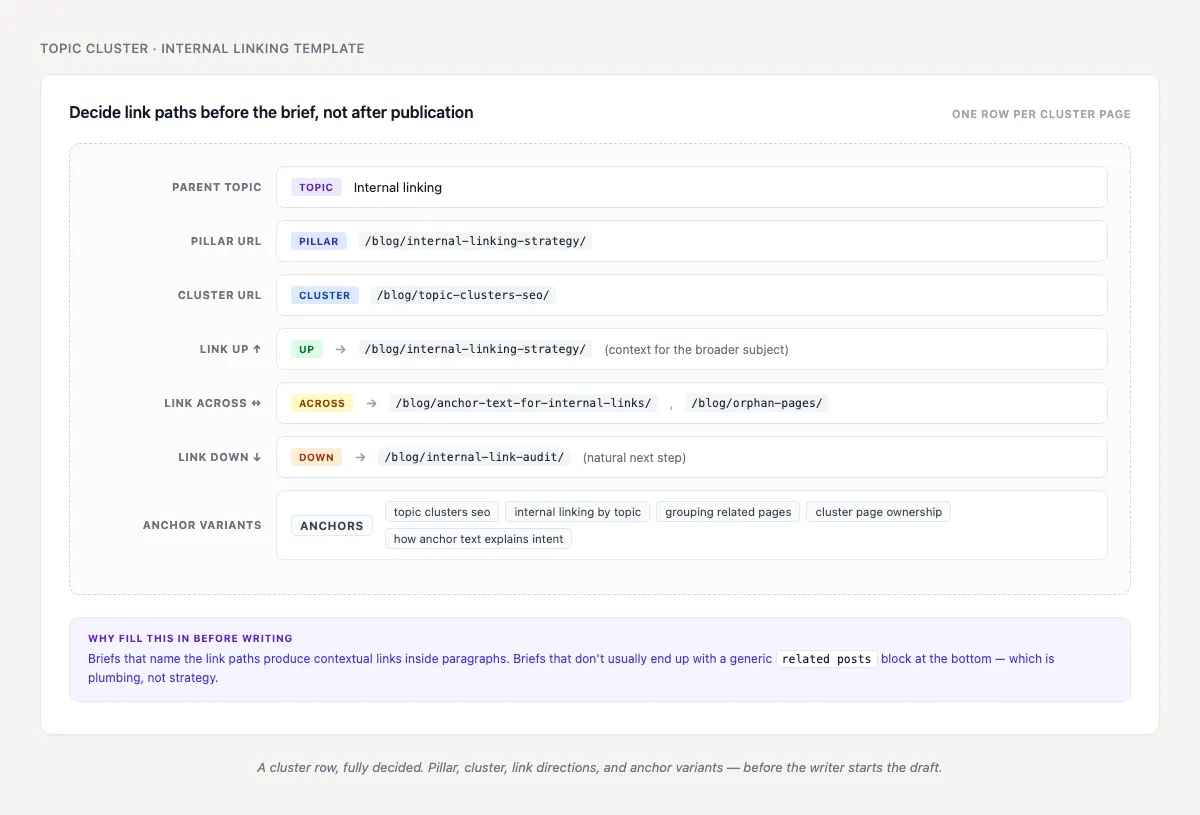Click the arrow after the UP badge
Viewport: 1200px width, 815px height.
[341, 349]
